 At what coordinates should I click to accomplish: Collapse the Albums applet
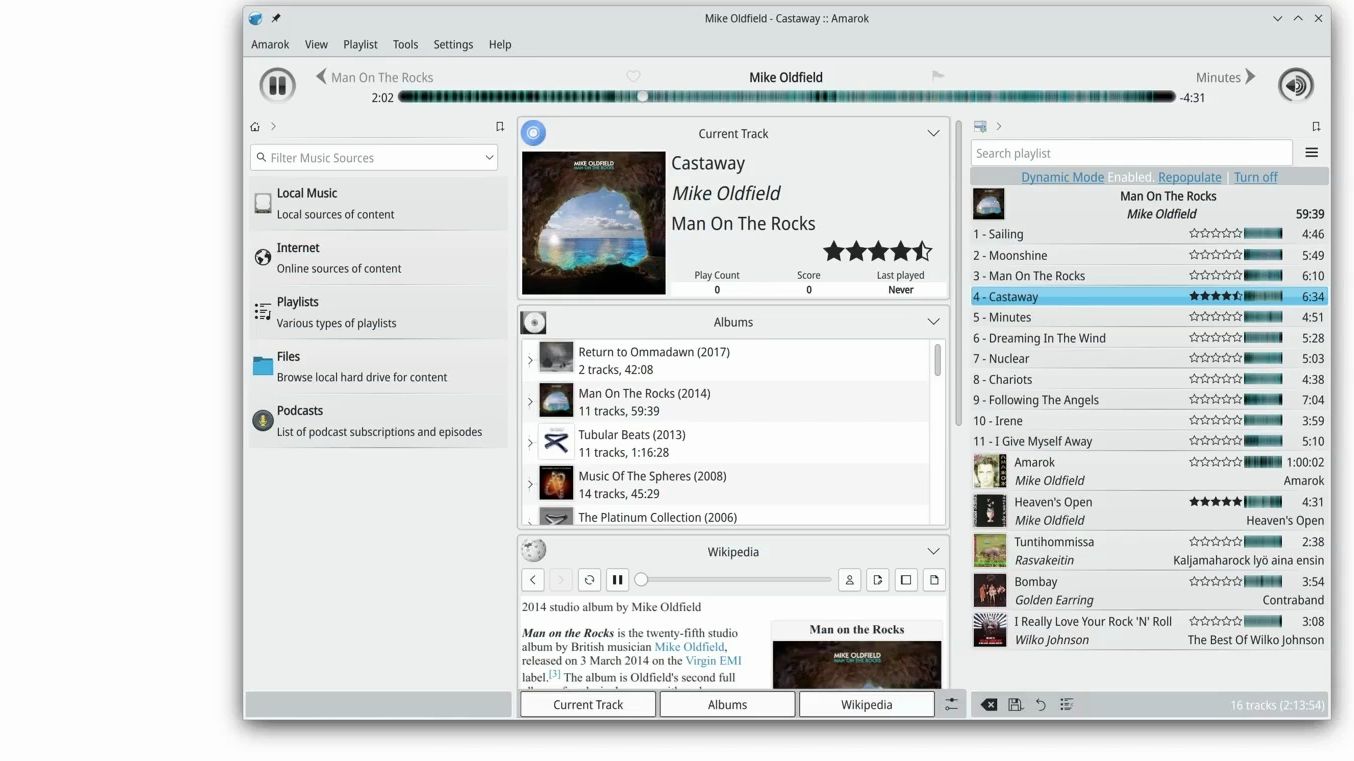tap(933, 322)
